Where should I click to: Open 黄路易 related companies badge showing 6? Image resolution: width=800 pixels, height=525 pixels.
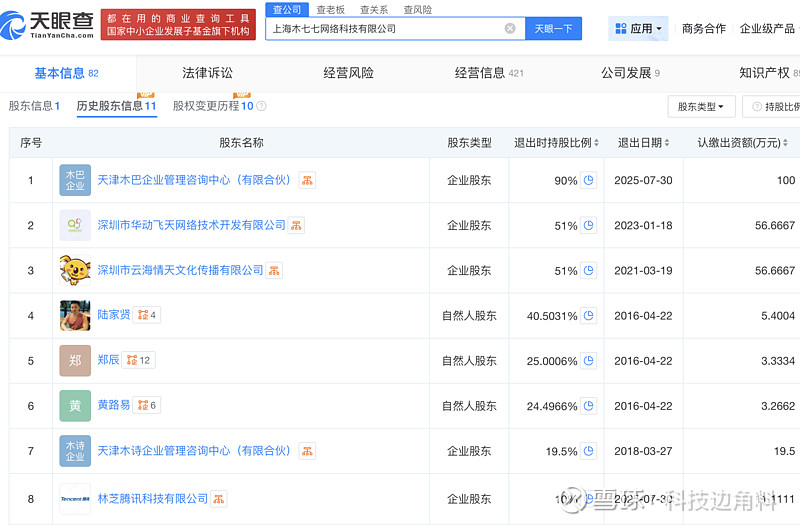pyautogui.click(x=147, y=405)
